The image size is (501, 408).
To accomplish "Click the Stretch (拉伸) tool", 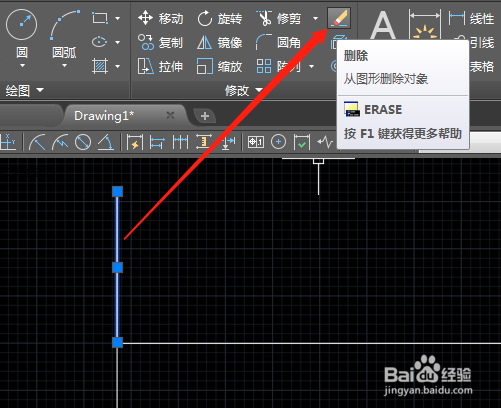I will (x=161, y=66).
